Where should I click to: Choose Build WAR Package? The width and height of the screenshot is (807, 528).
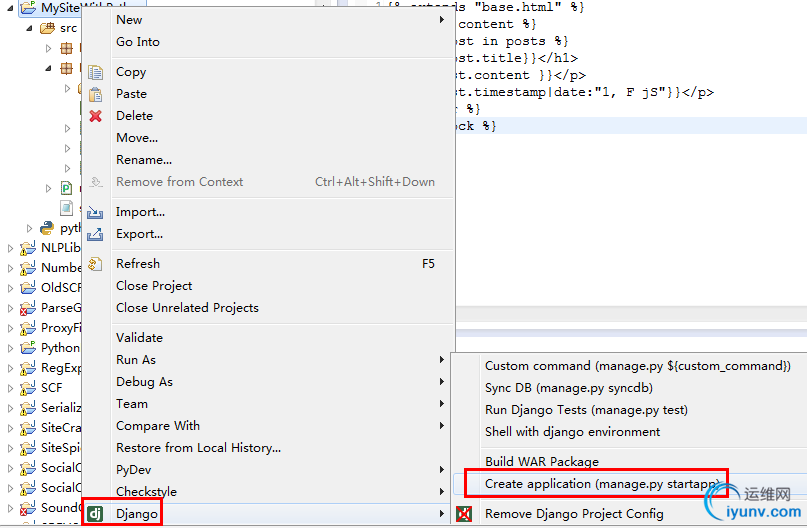542,462
